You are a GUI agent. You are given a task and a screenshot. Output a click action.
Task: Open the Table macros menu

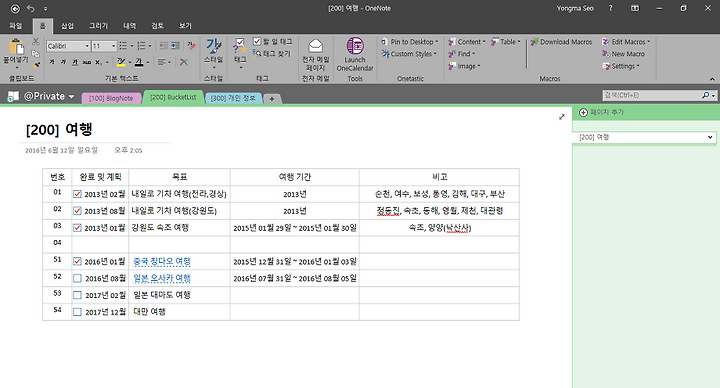pos(506,42)
